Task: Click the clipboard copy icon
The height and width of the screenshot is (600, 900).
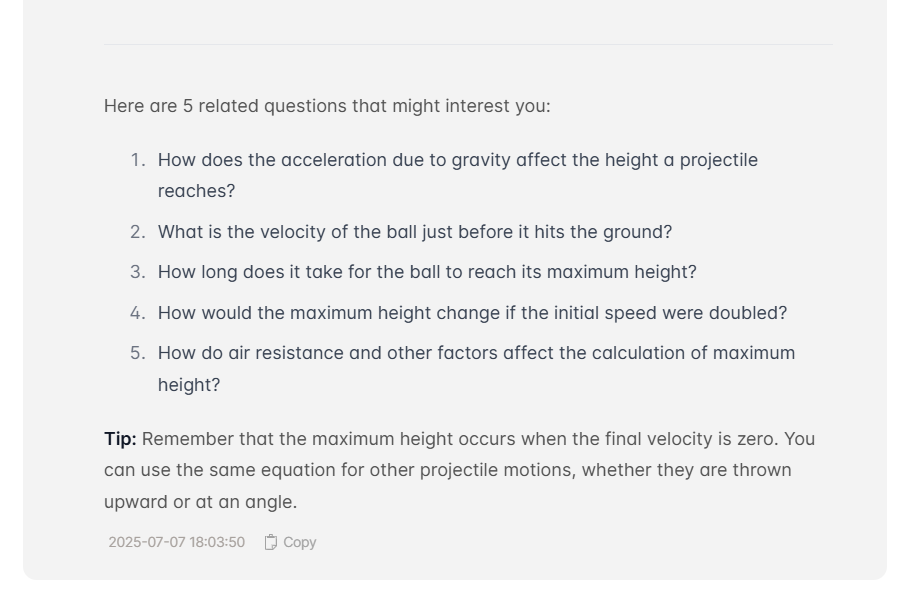Action: [271, 542]
